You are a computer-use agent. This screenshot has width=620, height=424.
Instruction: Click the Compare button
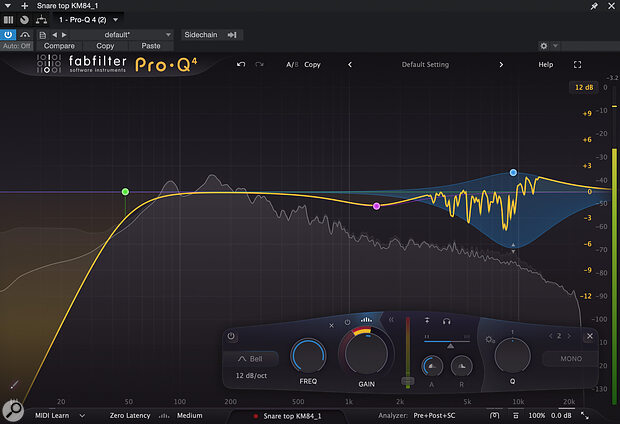click(59, 46)
